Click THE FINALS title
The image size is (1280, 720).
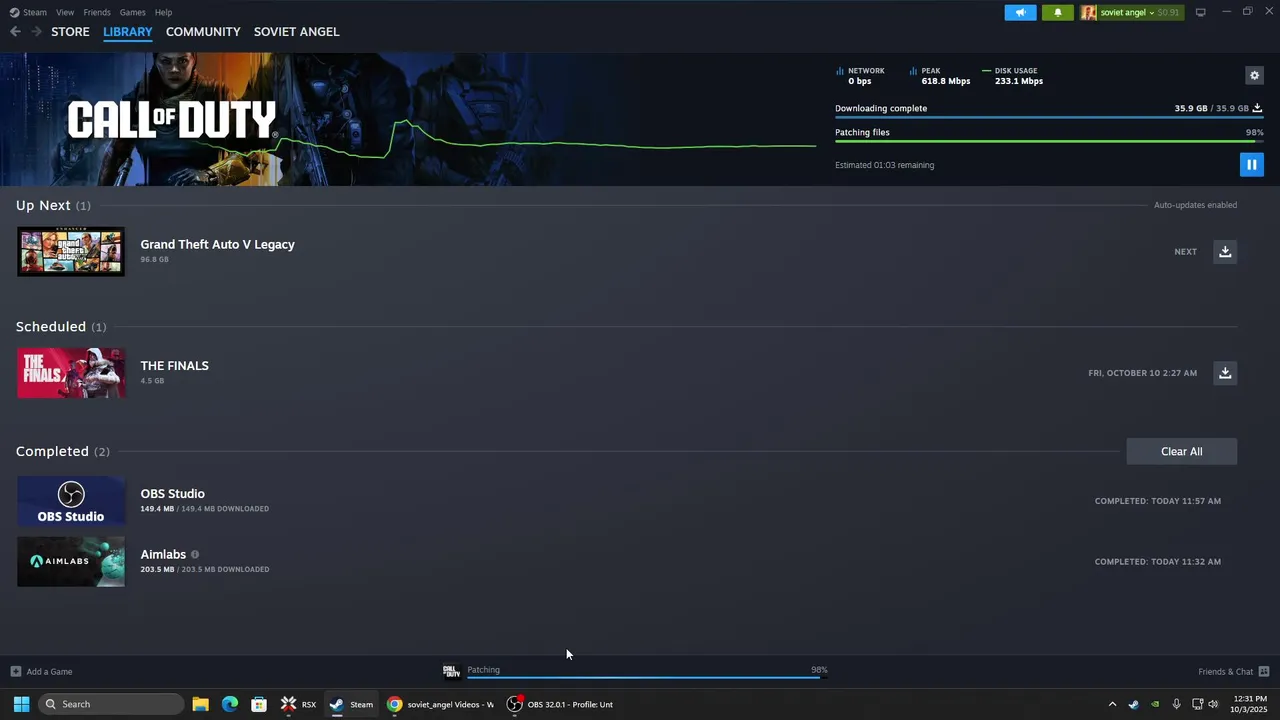[x=174, y=366]
